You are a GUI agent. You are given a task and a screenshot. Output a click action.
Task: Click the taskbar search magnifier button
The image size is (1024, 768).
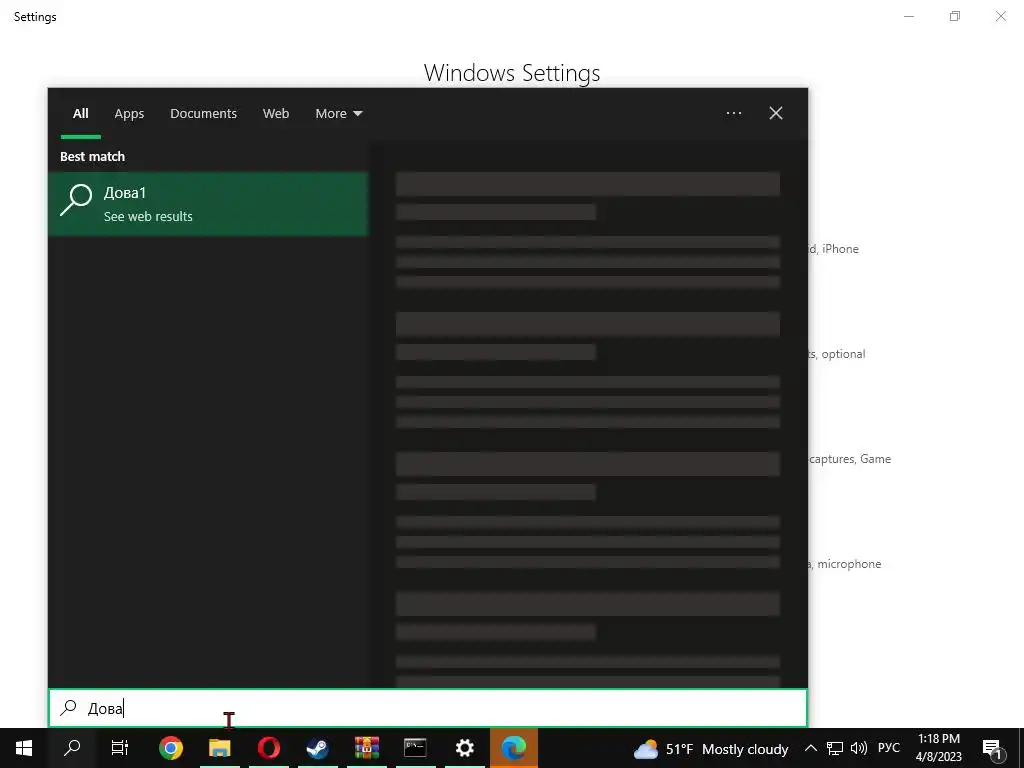(x=72, y=748)
